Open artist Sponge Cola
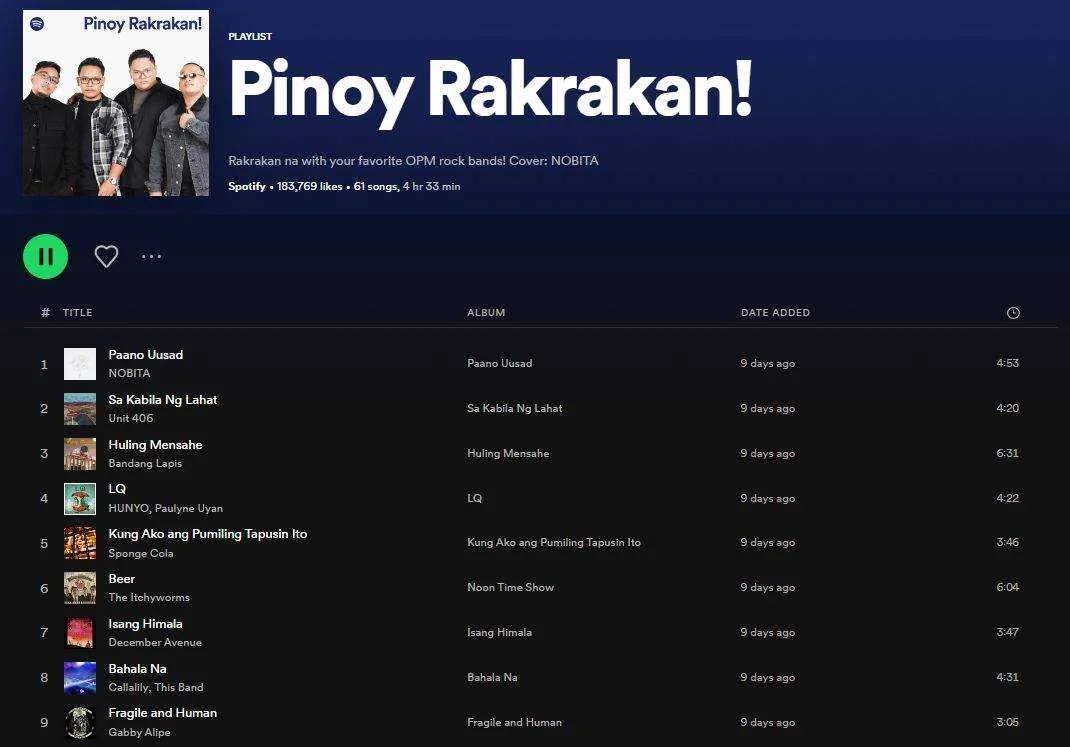Screen dimensions: 1070x747 coord(141,553)
